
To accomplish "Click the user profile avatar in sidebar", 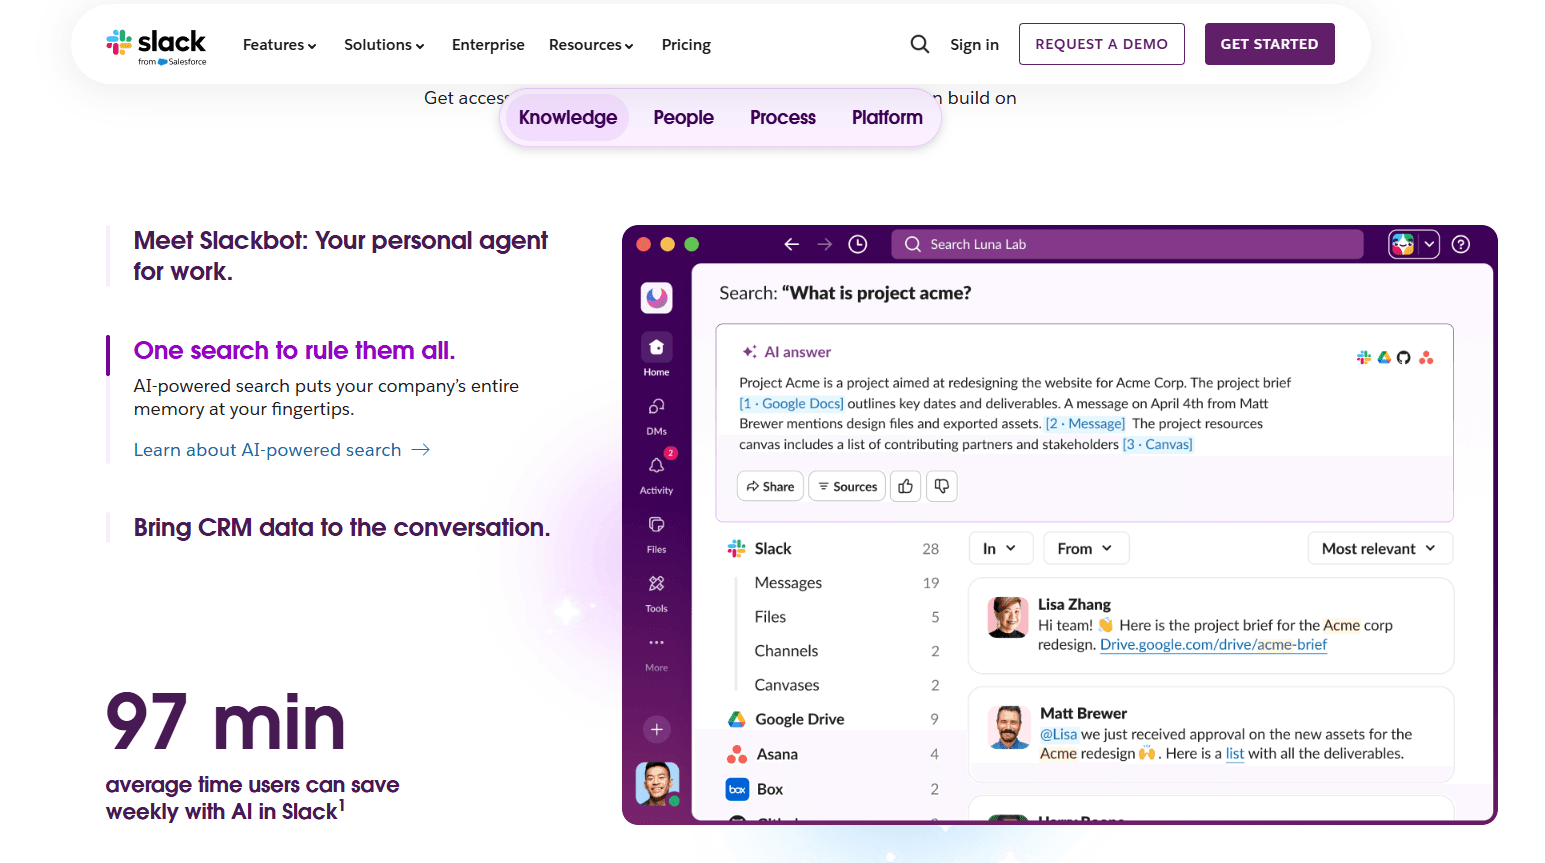I will 657,784.
